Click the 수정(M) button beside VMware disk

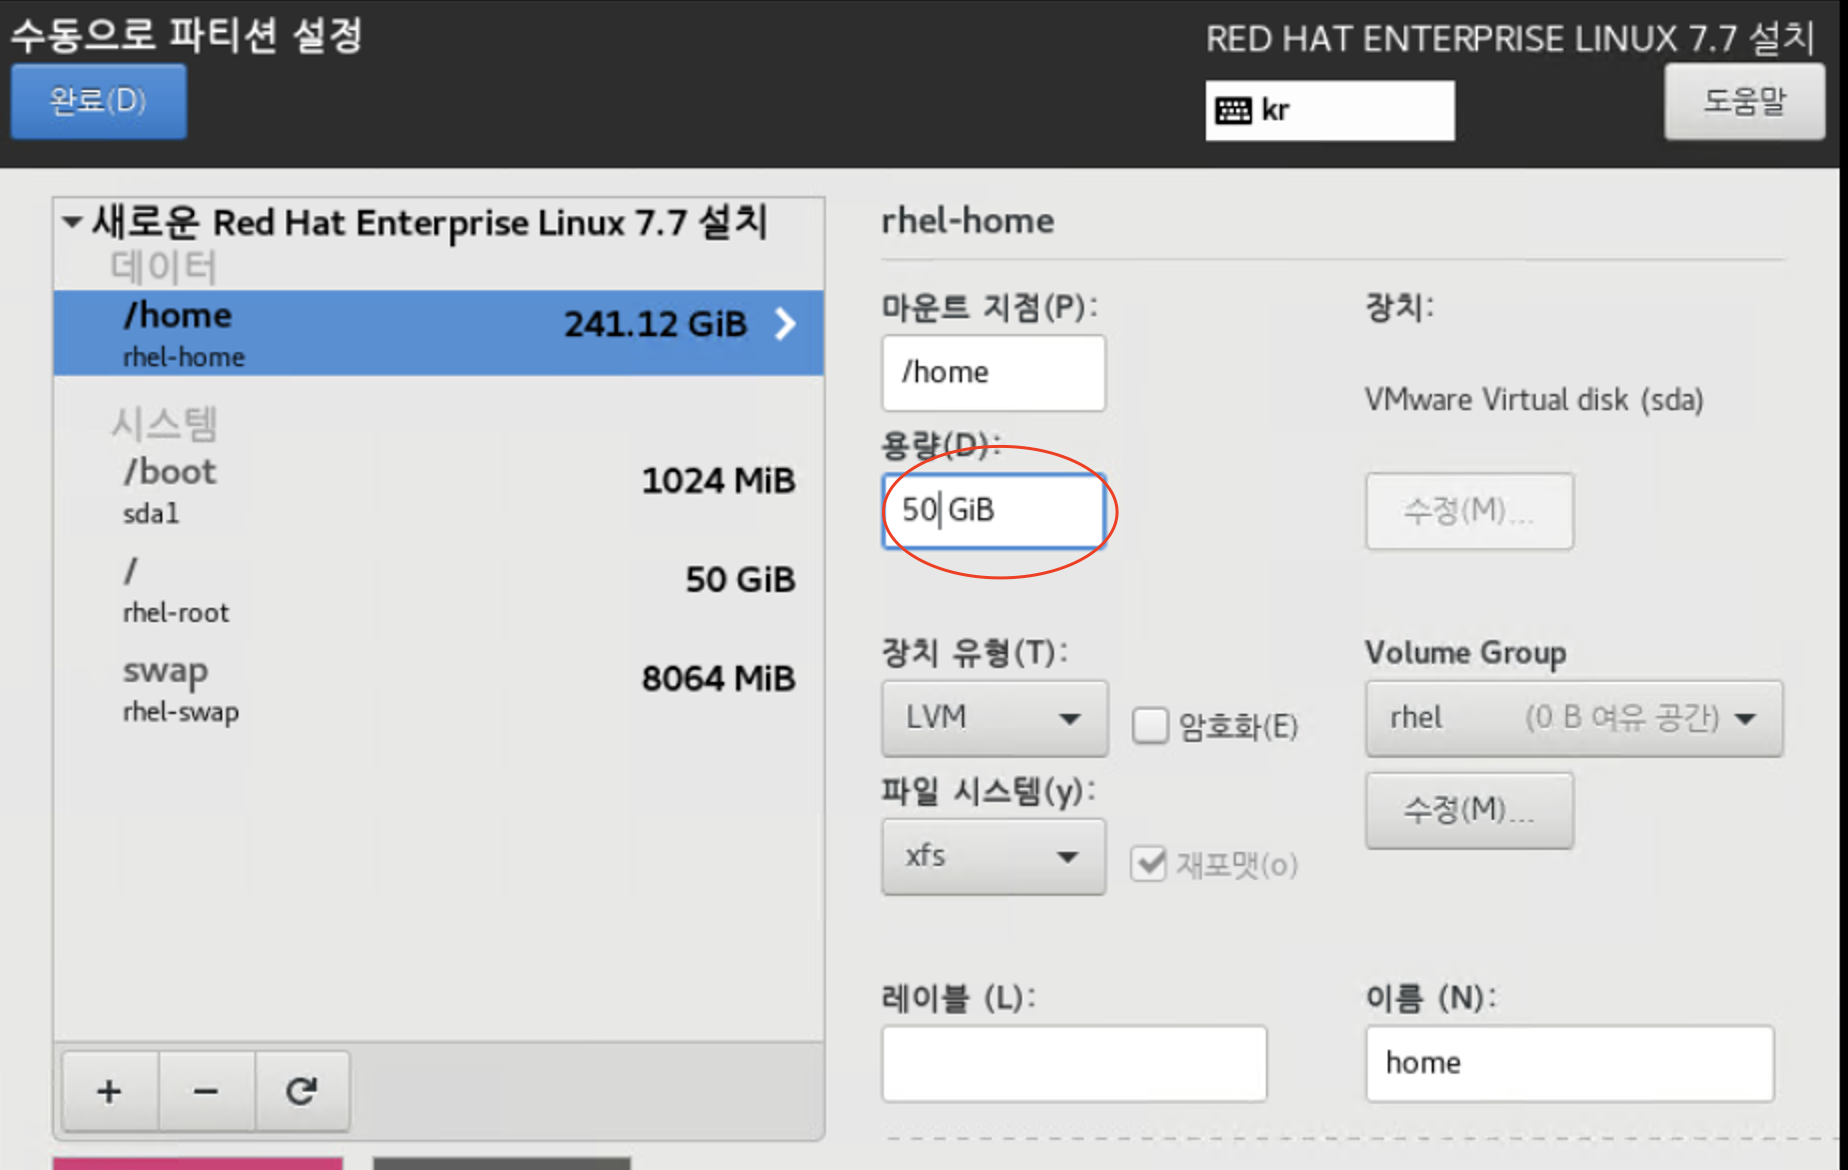point(1469,511)
